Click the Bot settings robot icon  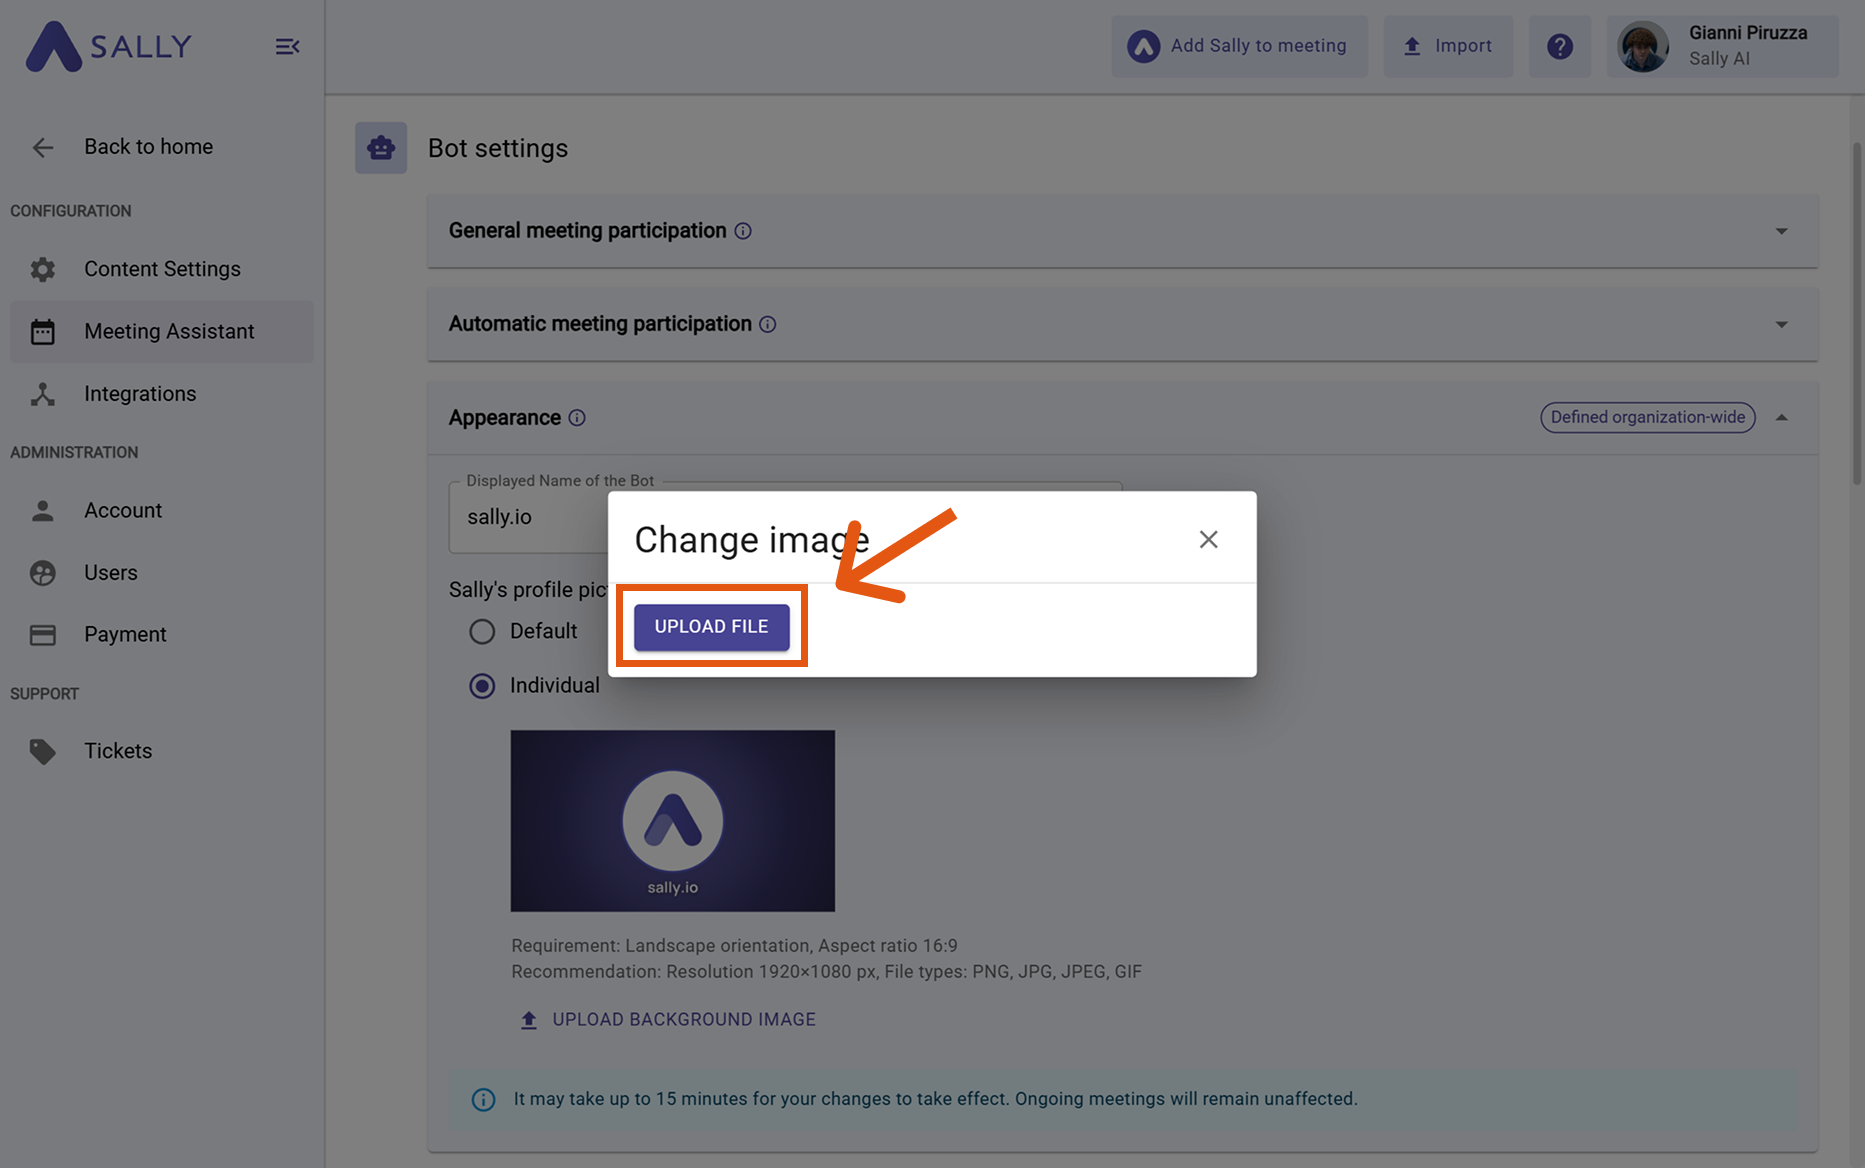click(x=381, y=148)
